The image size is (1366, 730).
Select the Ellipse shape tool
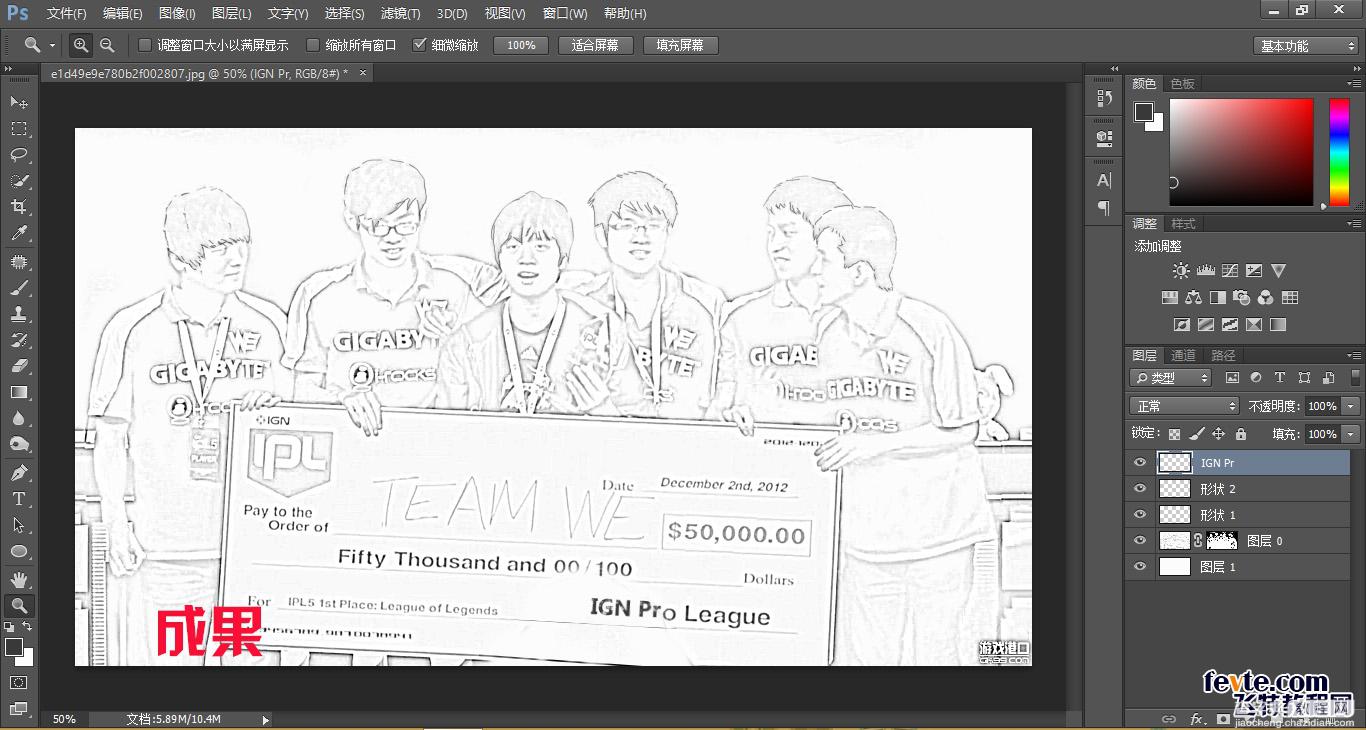click(x=18, y=550)
